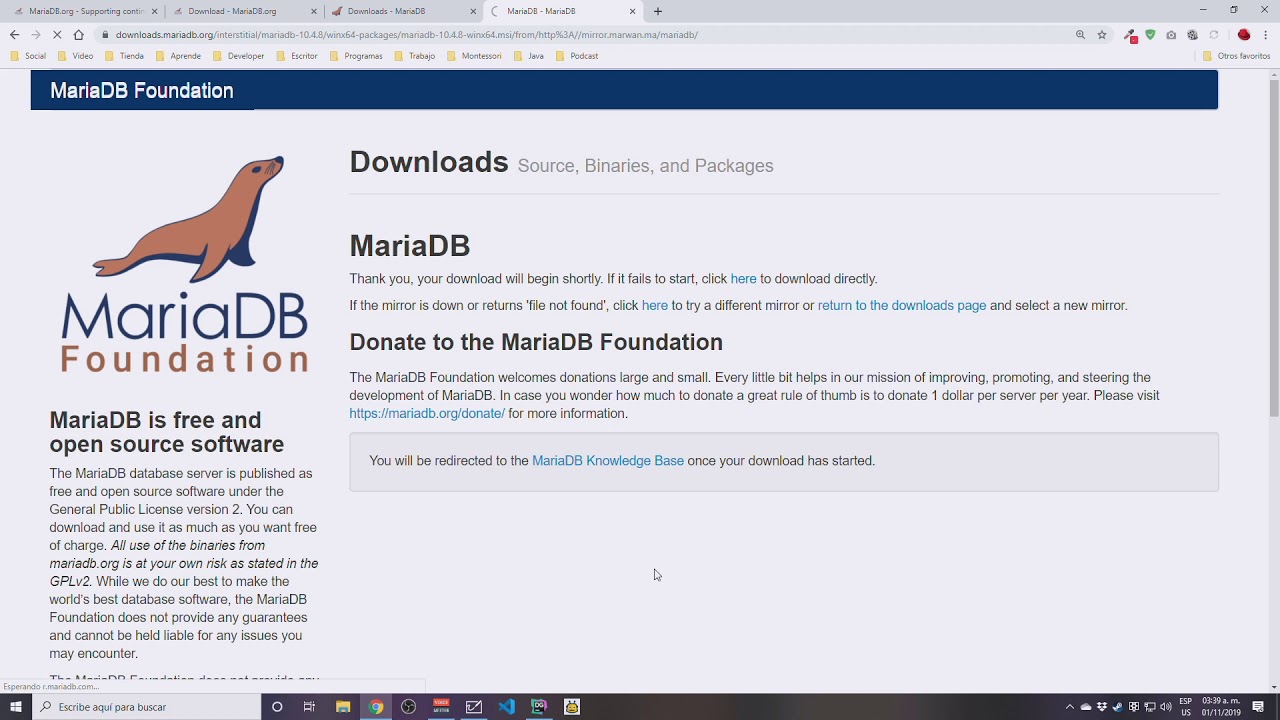Click the greyed sync refresh extension
The image size is (1280, 720).
pos(1214,35)
